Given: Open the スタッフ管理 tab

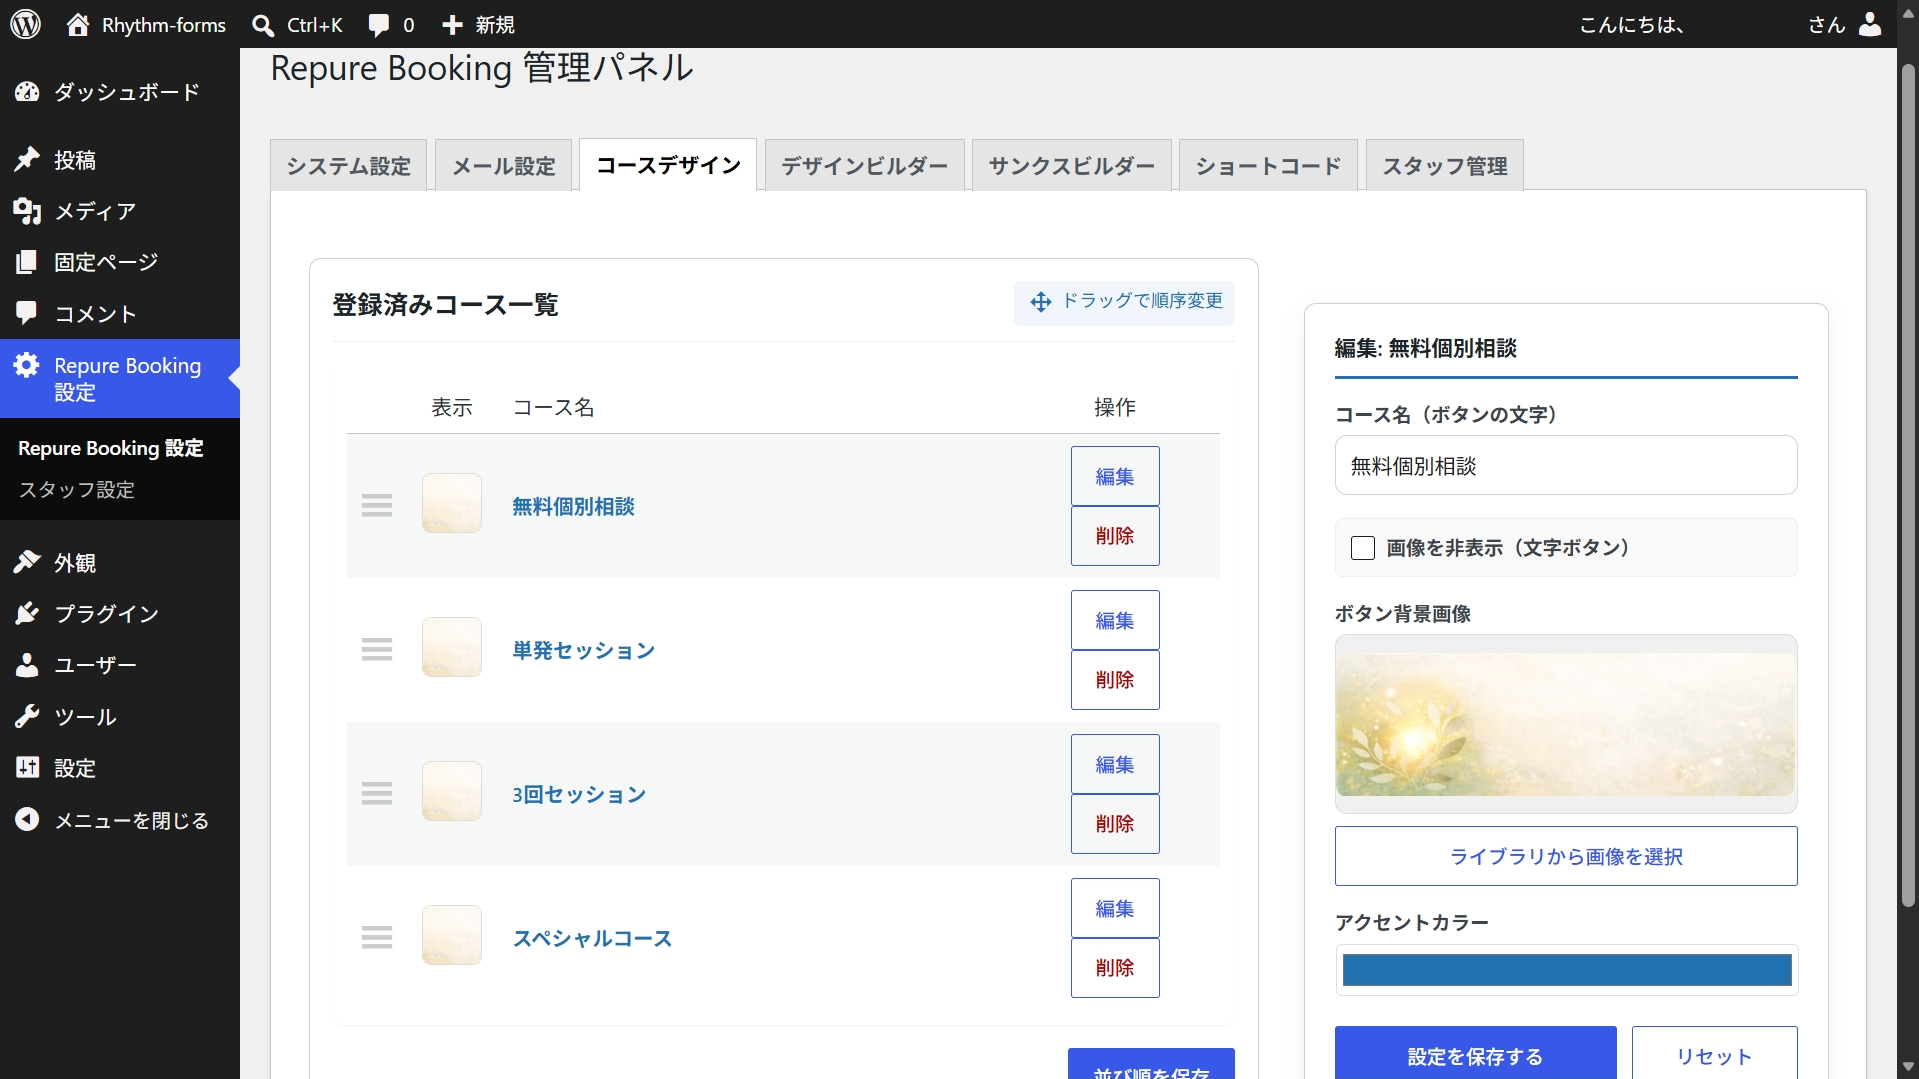Looking at the screenshot, I should tap(1444, 165).
